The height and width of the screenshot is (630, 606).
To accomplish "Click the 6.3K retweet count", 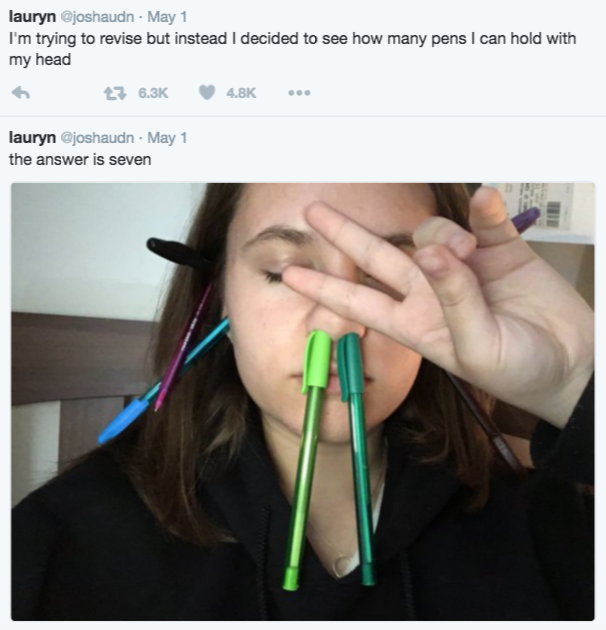I will pos(152,93).
